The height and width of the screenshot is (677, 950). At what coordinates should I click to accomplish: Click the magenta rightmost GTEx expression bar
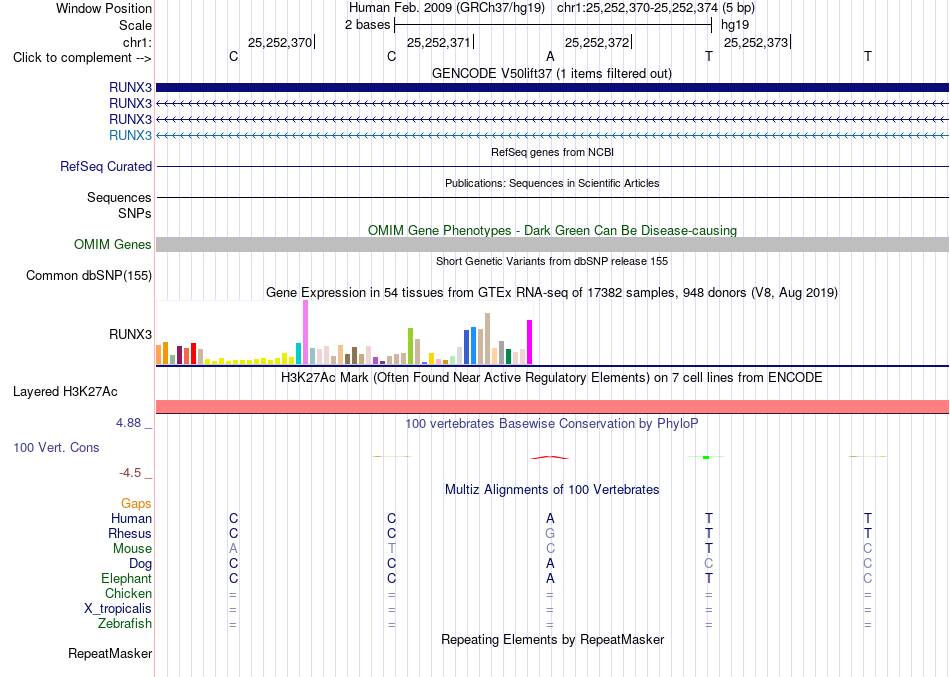(530, 342)
